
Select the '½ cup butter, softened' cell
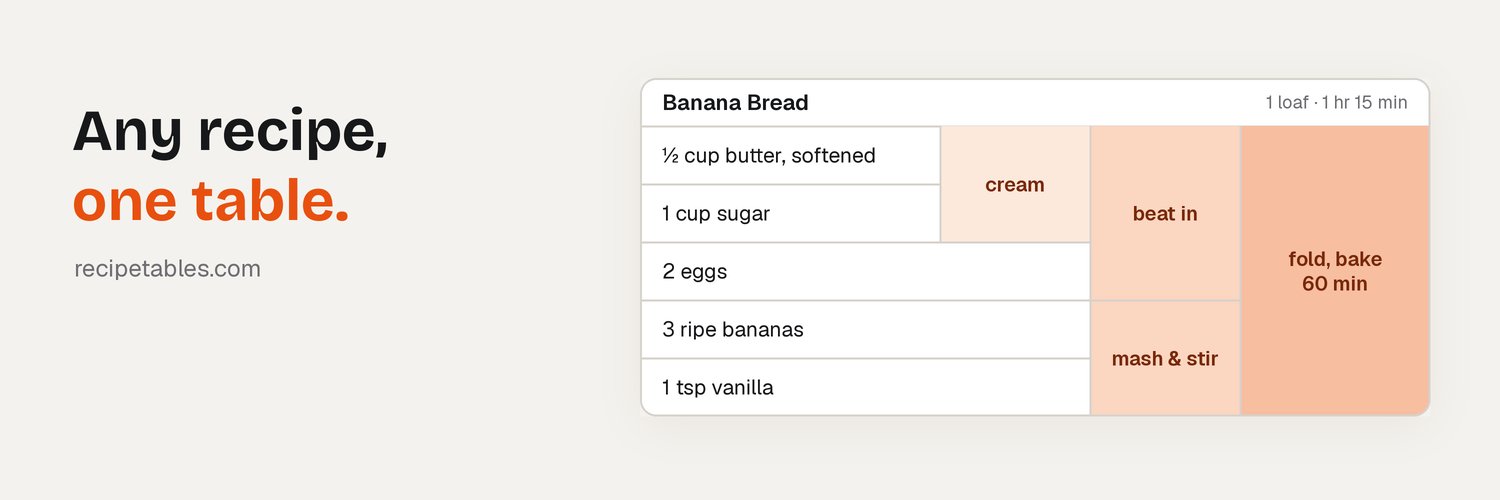coord(791,156)
